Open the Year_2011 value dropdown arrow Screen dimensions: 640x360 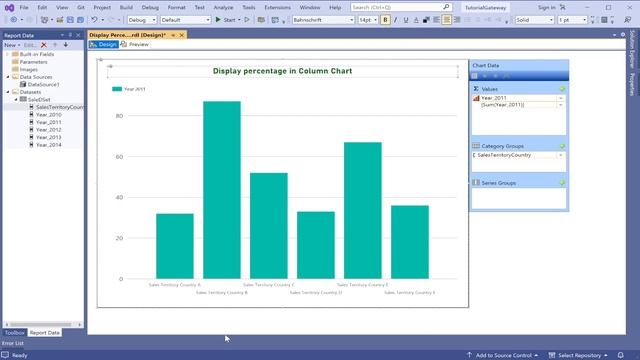[560, 98]
